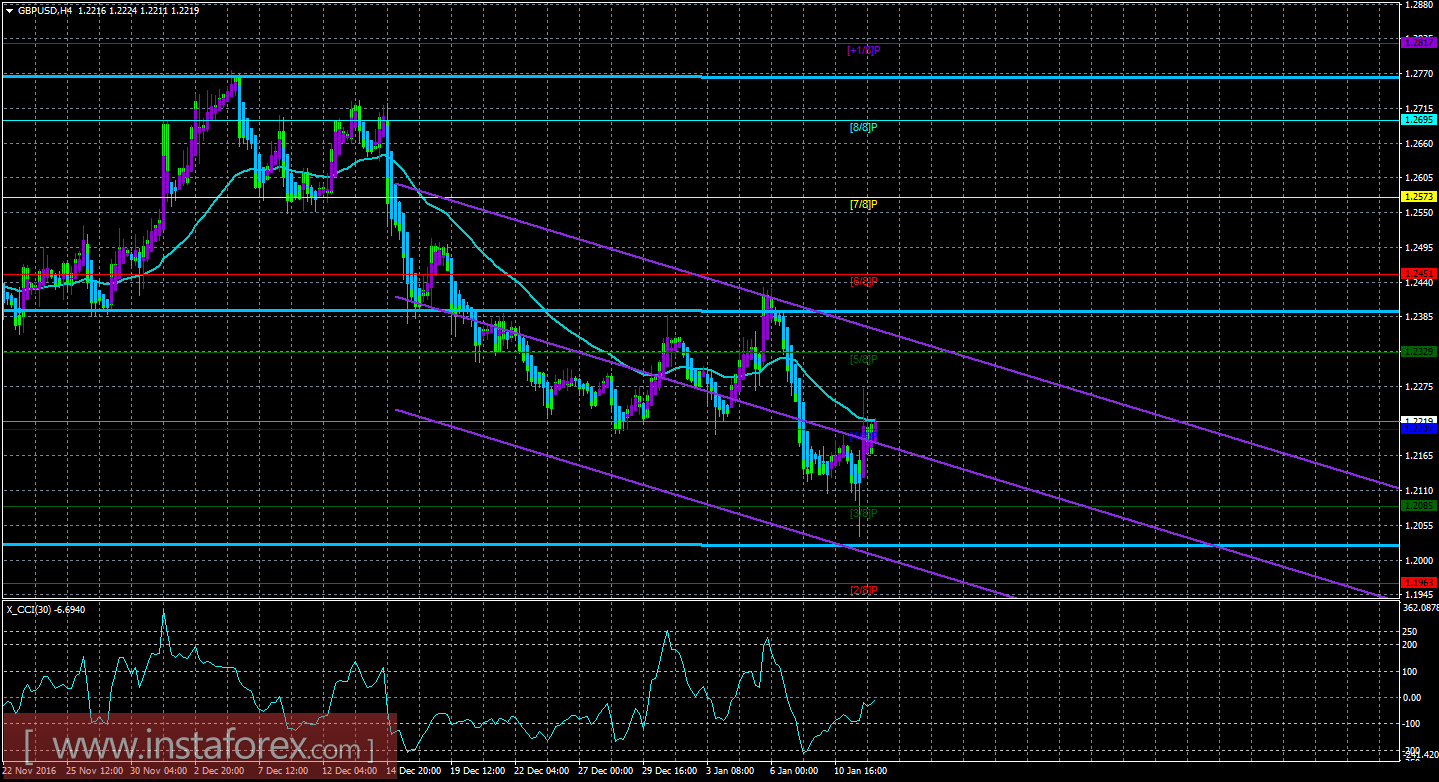The width and height of the screenshot is (1439, 782).
Task: Click the 14 Dec 20:00 date label
Action: point(415,772)
